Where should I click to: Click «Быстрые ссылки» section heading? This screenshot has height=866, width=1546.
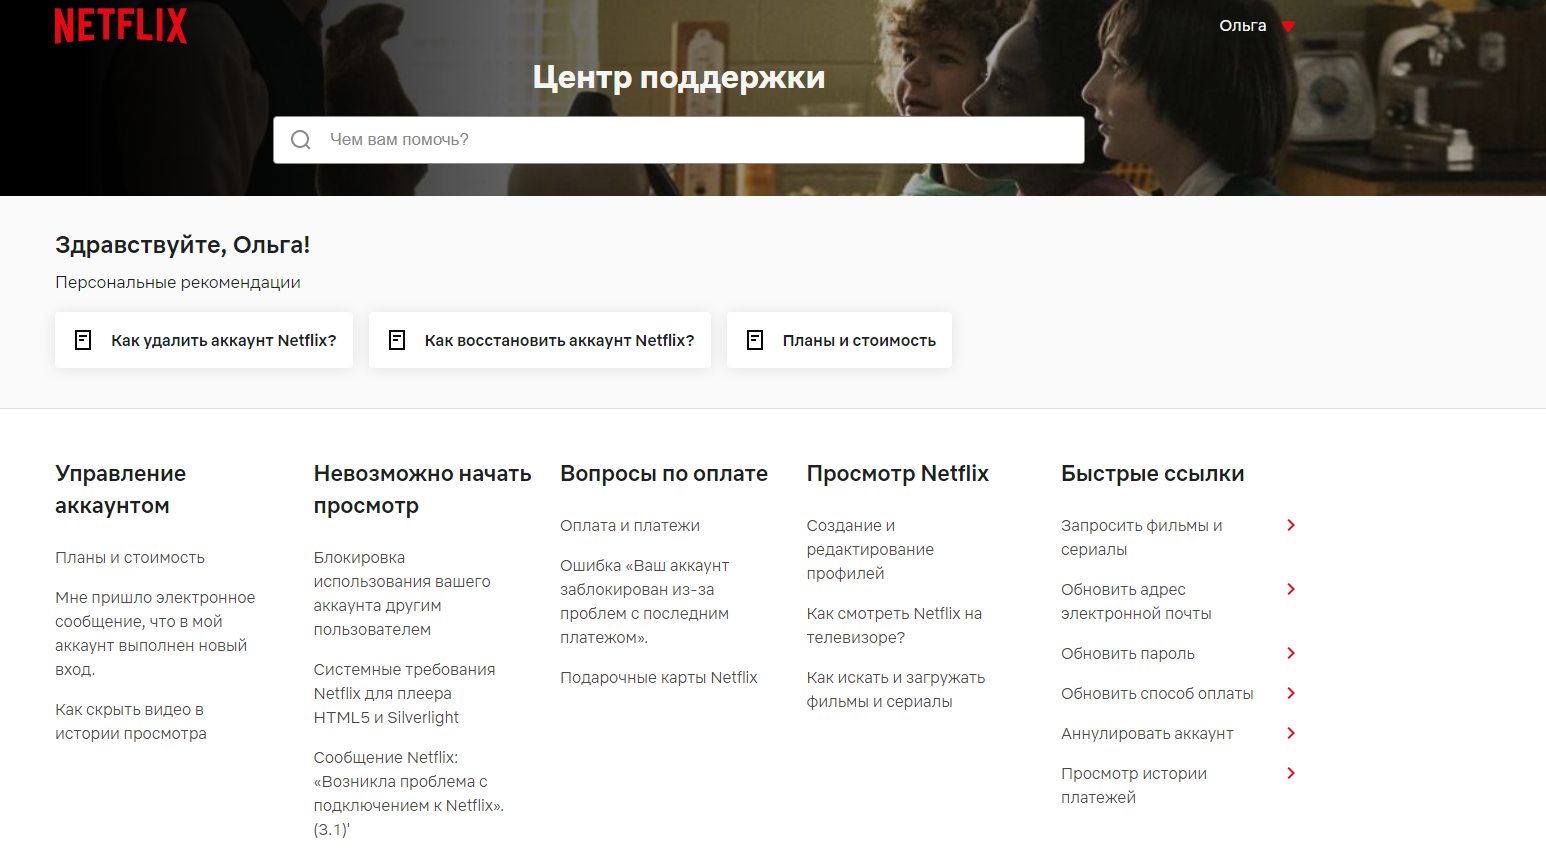point(1153,473)
